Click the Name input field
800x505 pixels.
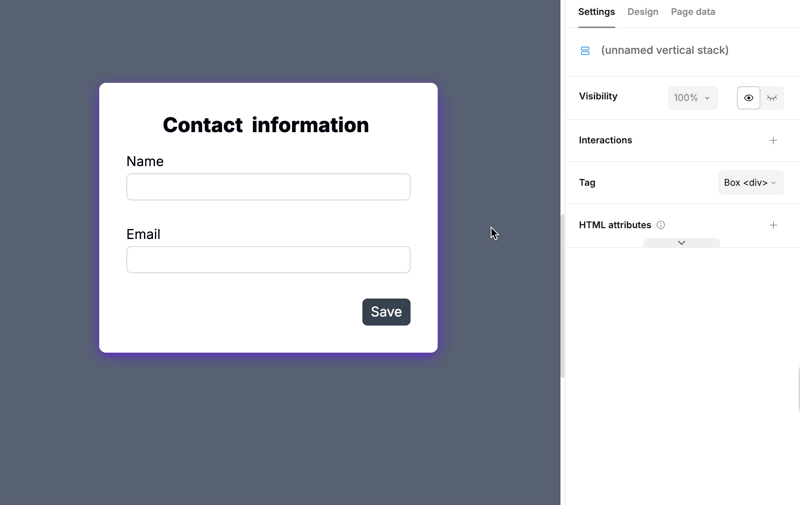(x=268, y=187)
